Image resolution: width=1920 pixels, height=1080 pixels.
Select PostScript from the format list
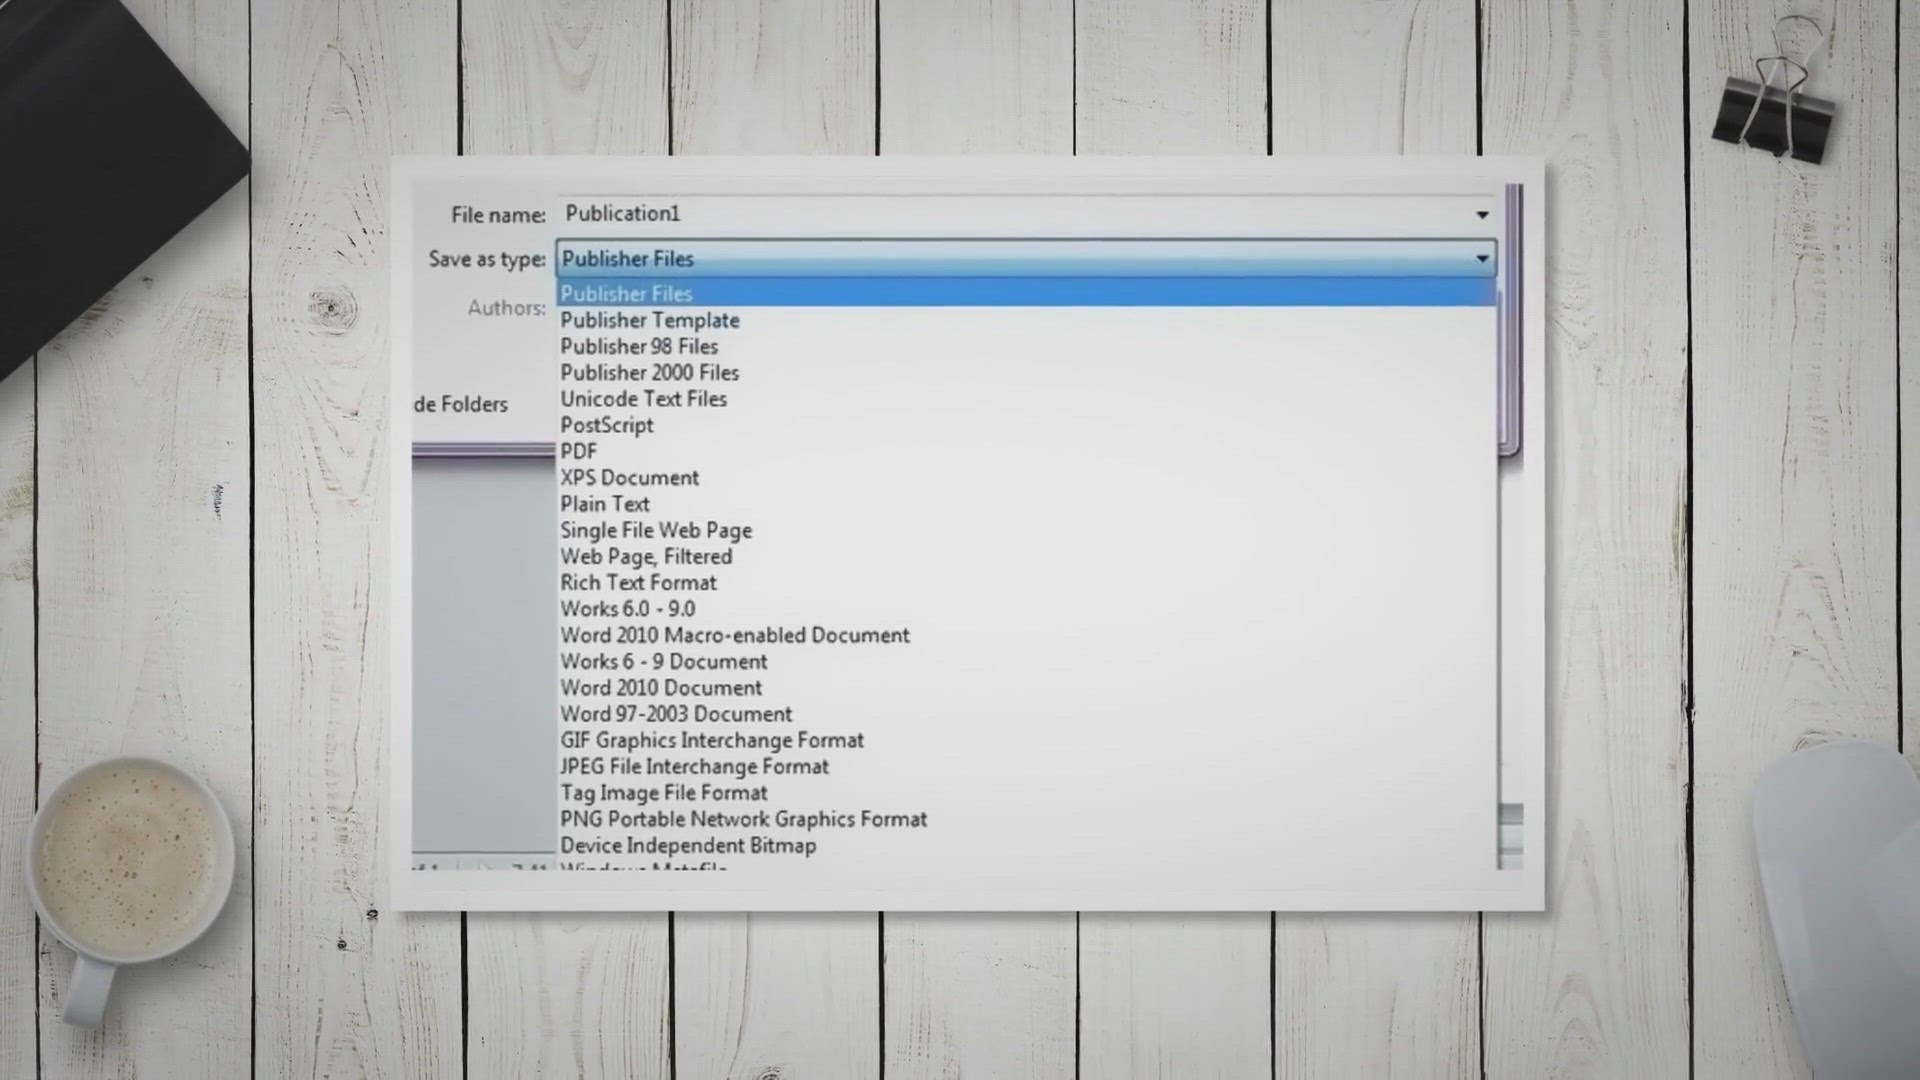(606, 425)
